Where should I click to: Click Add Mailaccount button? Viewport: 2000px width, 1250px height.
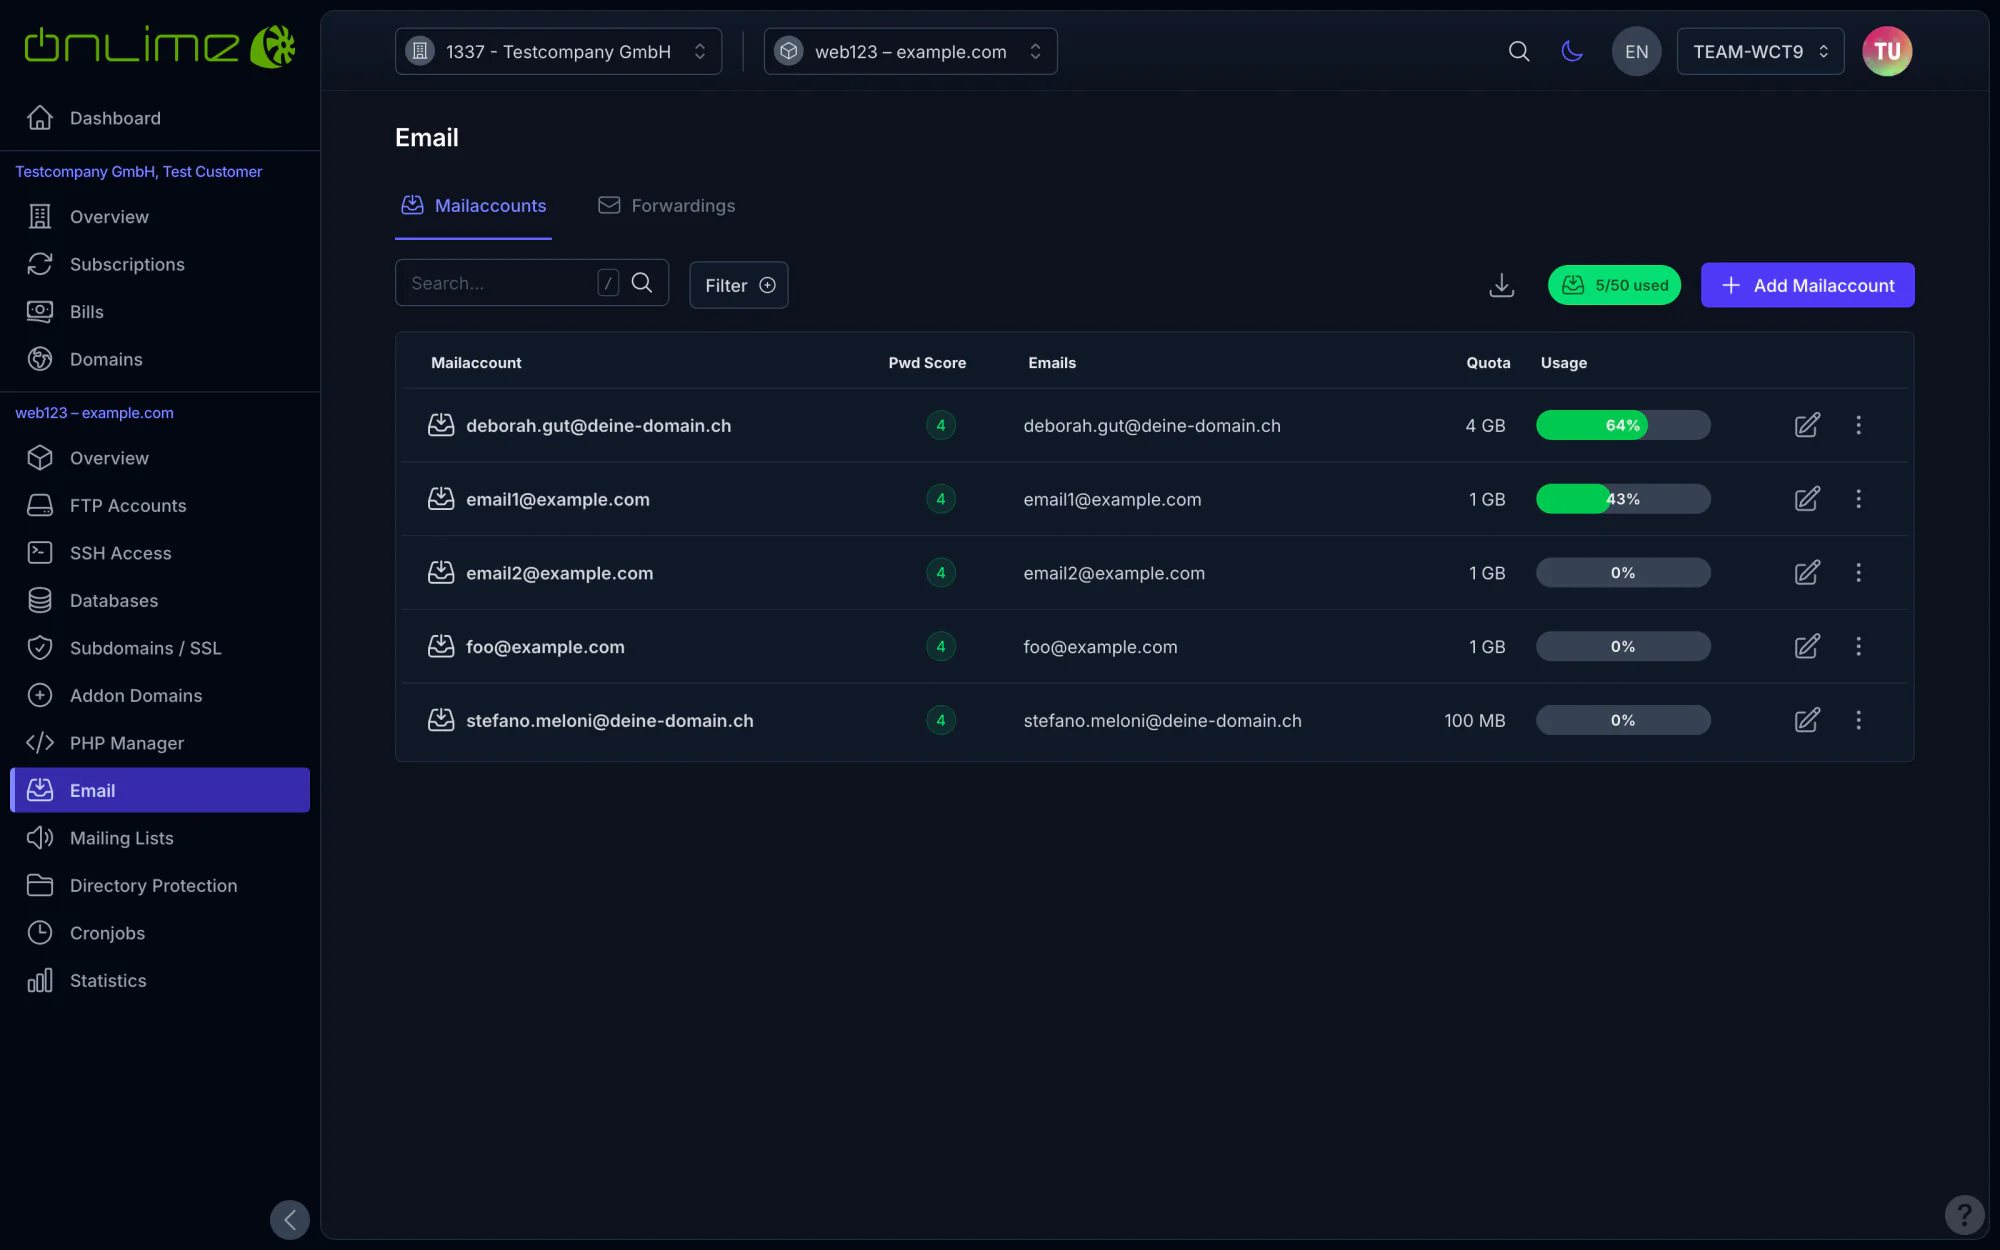pos(1807,285)
